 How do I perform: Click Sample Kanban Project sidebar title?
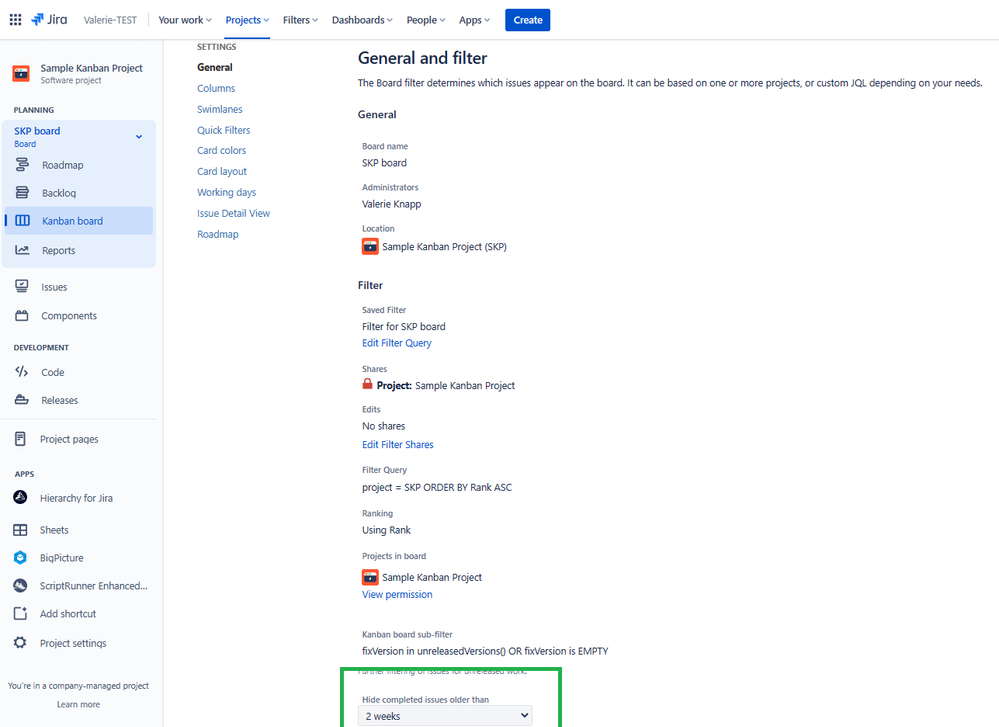(x=92, y=68)
